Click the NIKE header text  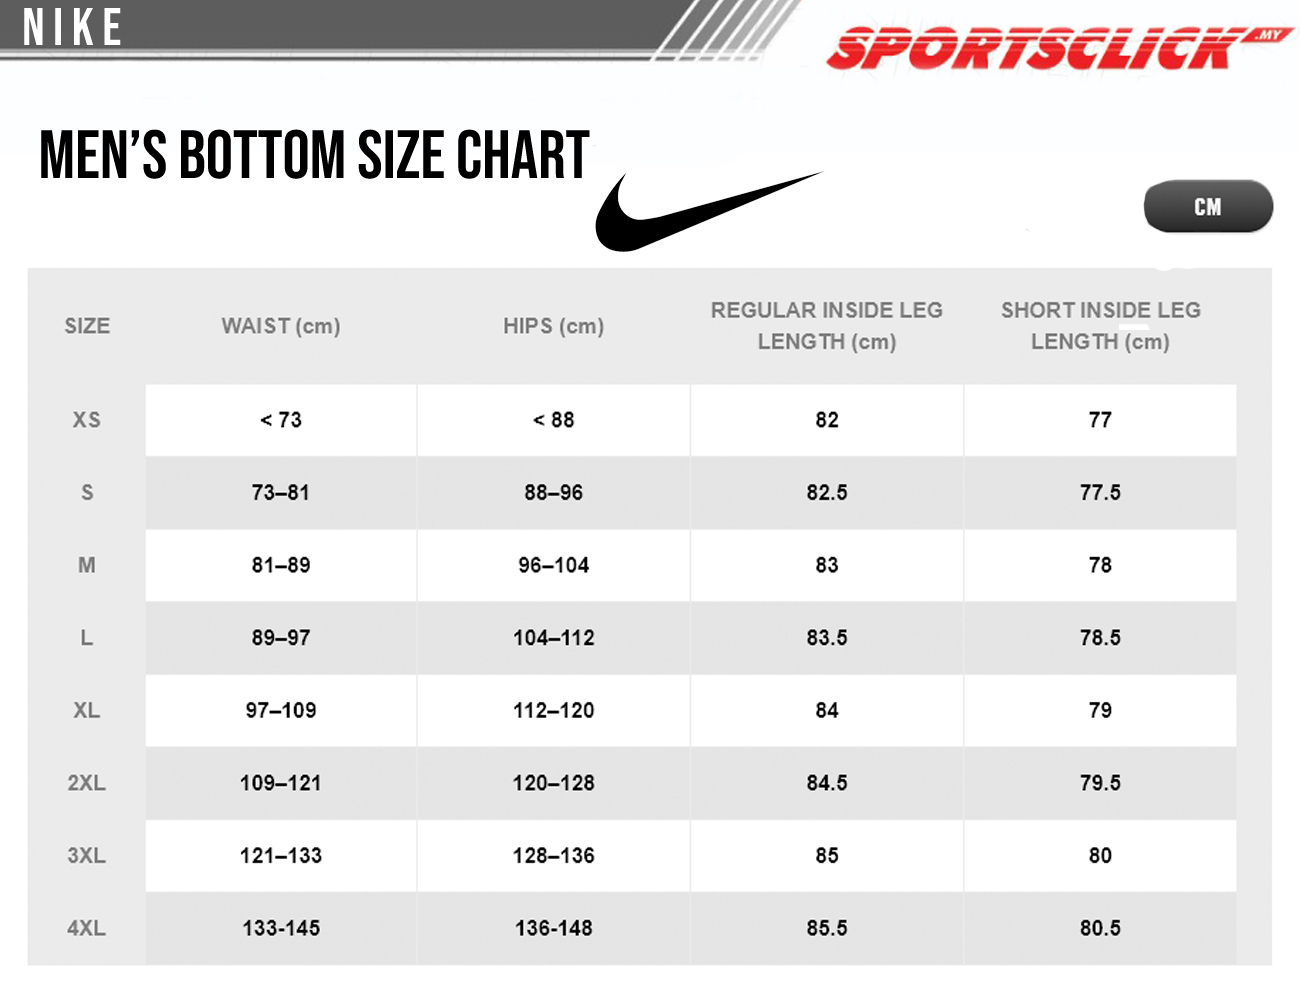coord(72,27)
